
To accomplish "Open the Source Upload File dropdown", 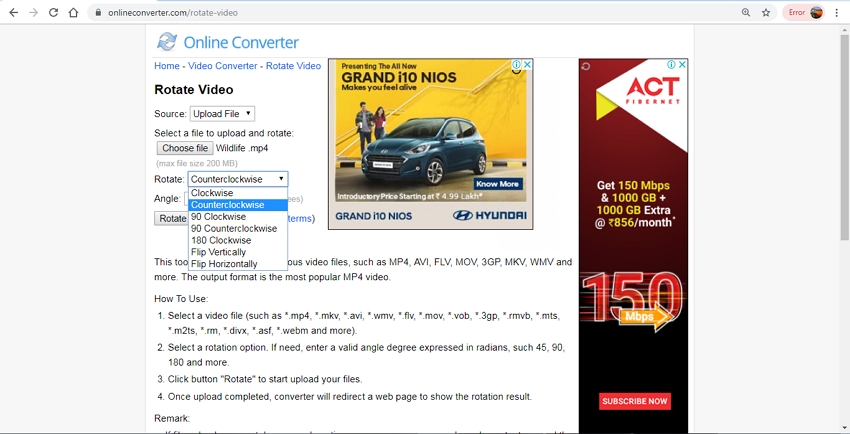I will pyautogui.click(x=222, y=114).
